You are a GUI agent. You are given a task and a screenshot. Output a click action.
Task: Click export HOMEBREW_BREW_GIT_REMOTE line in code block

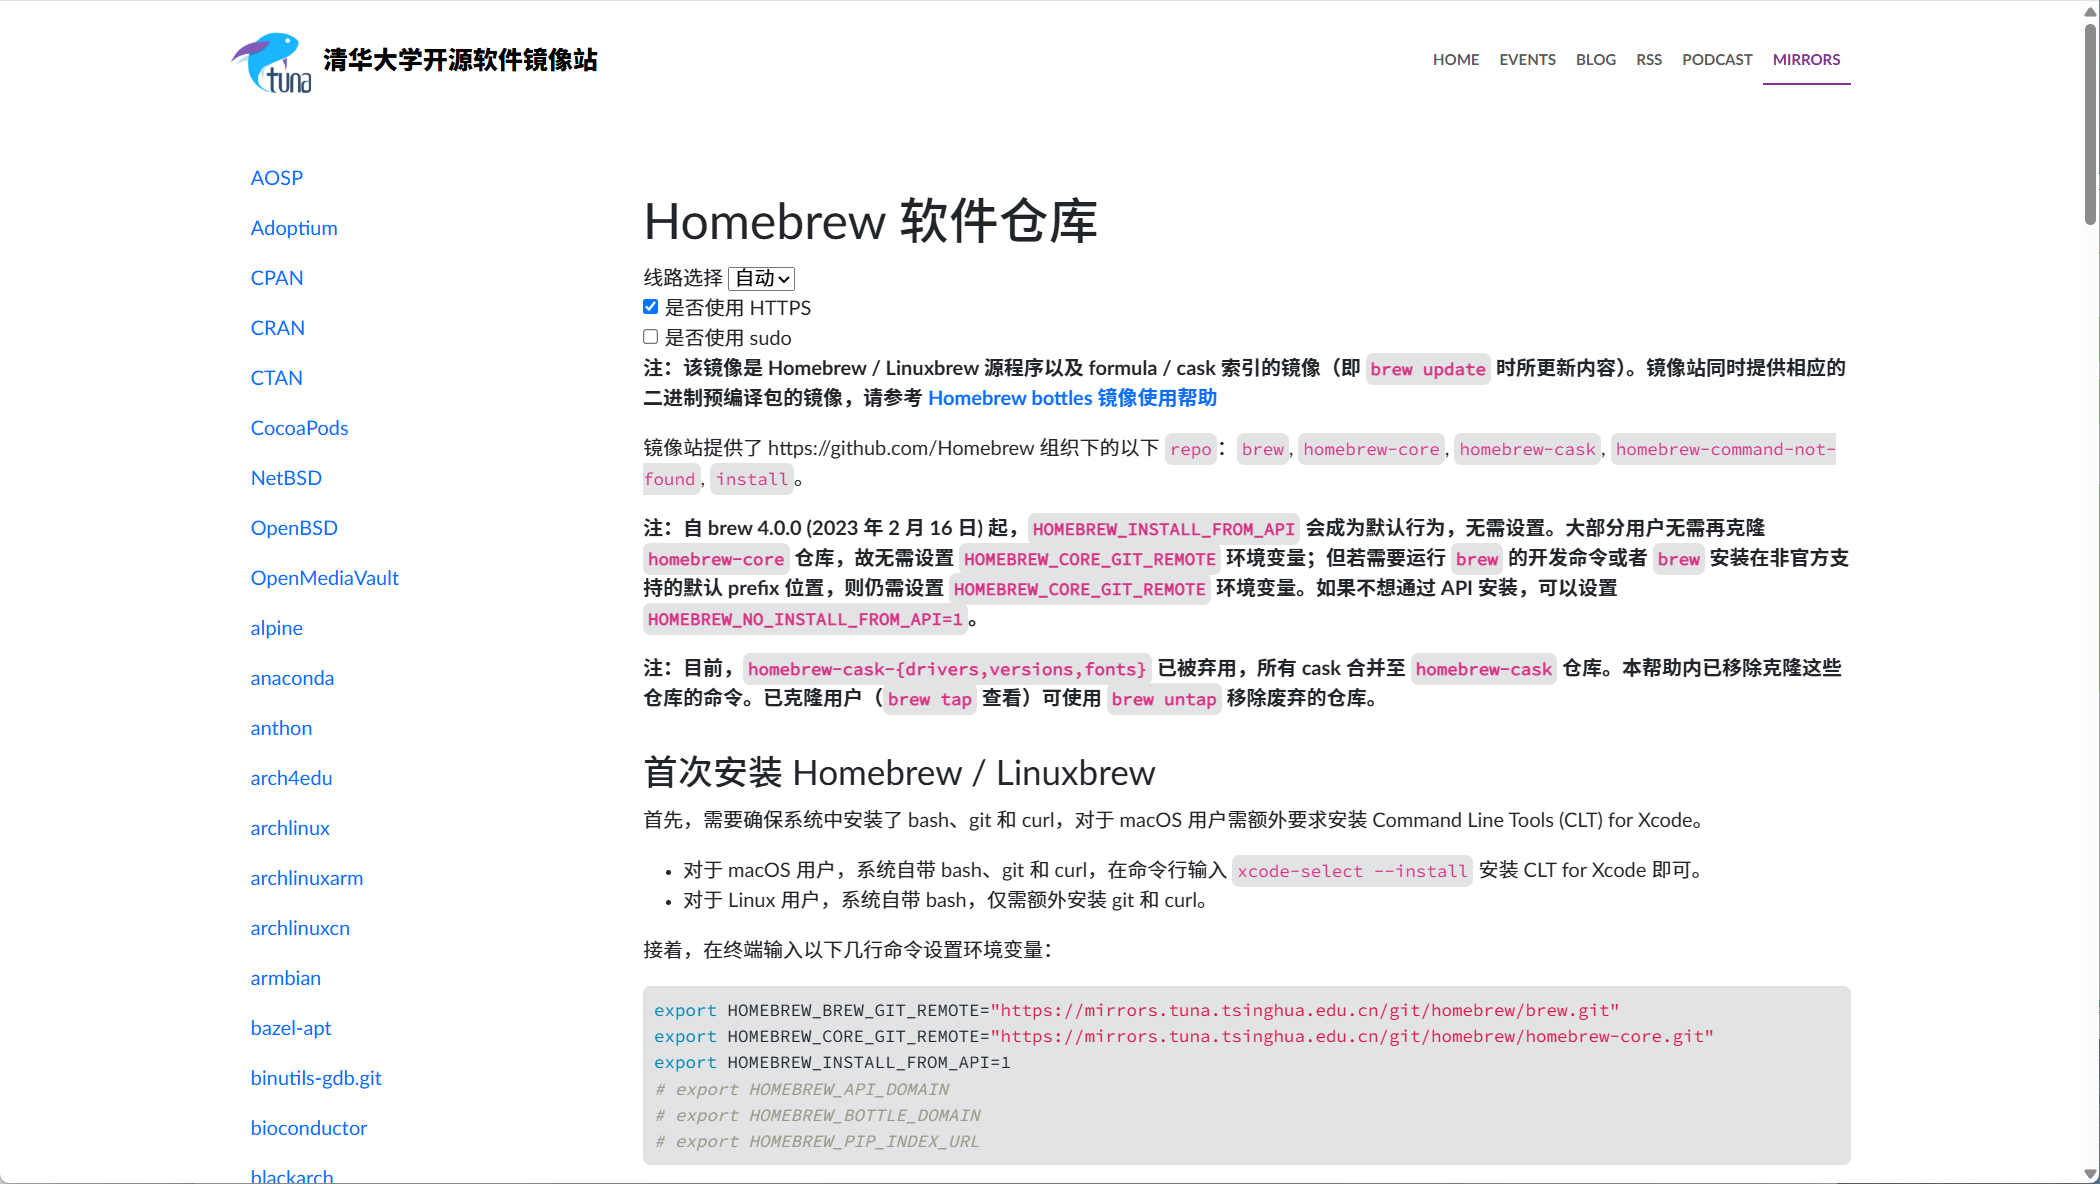(x=1136, y=1010)
